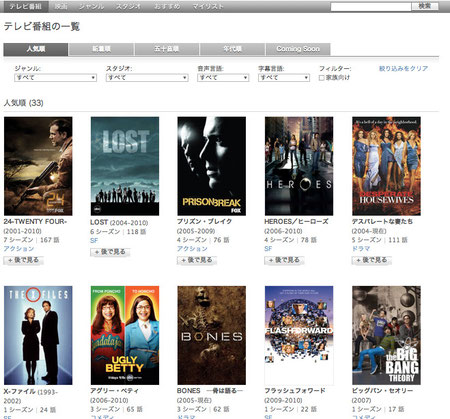Open the 24 -TWENTY FOUR- poster
Viewport: 450px width, 419px height.
[38, 166]
